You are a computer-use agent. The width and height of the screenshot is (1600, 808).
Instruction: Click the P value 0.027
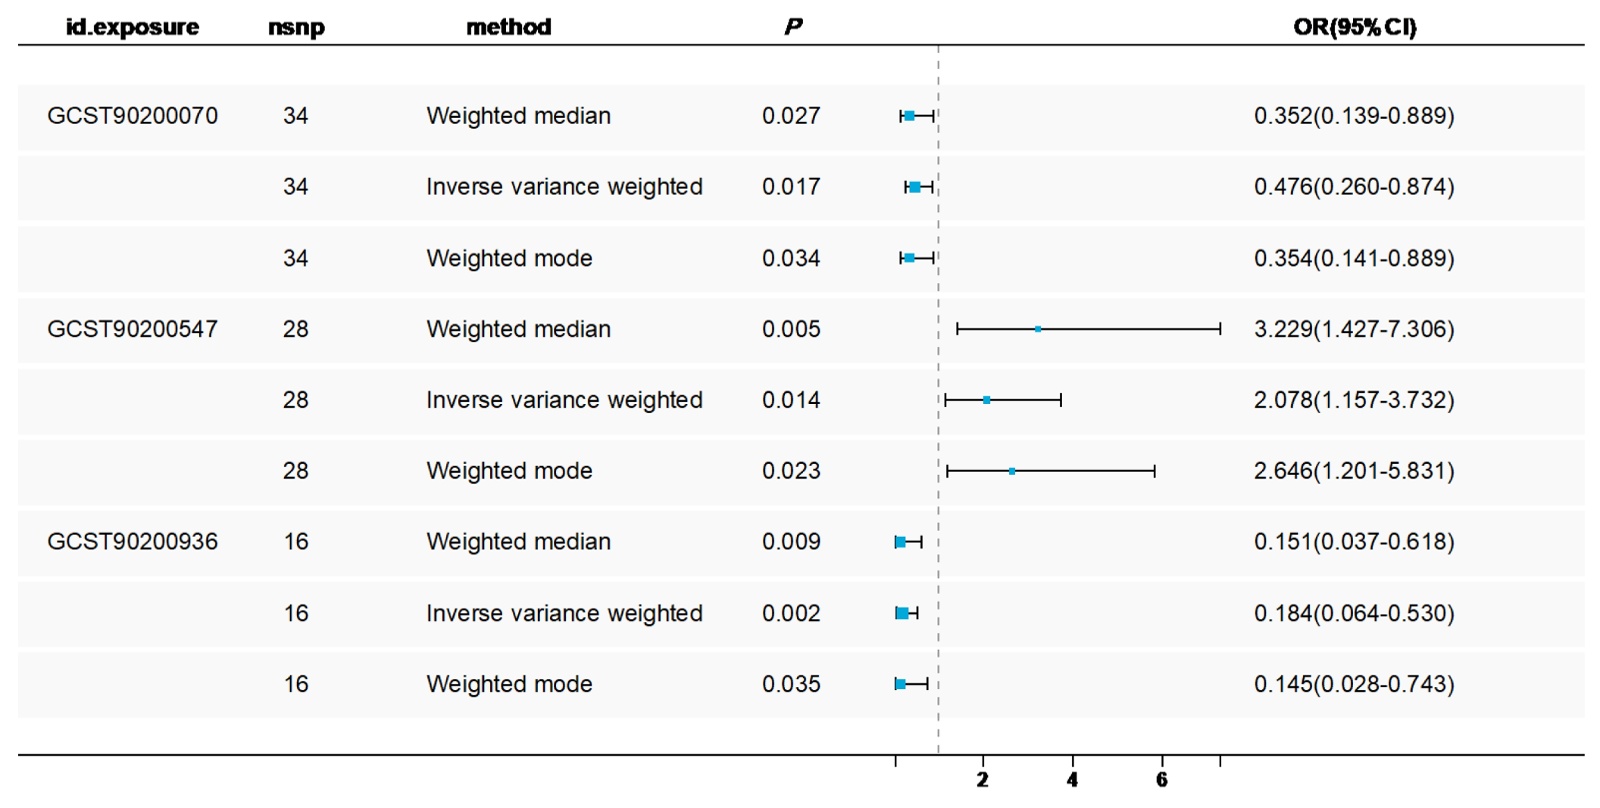(x=791, y=116)
